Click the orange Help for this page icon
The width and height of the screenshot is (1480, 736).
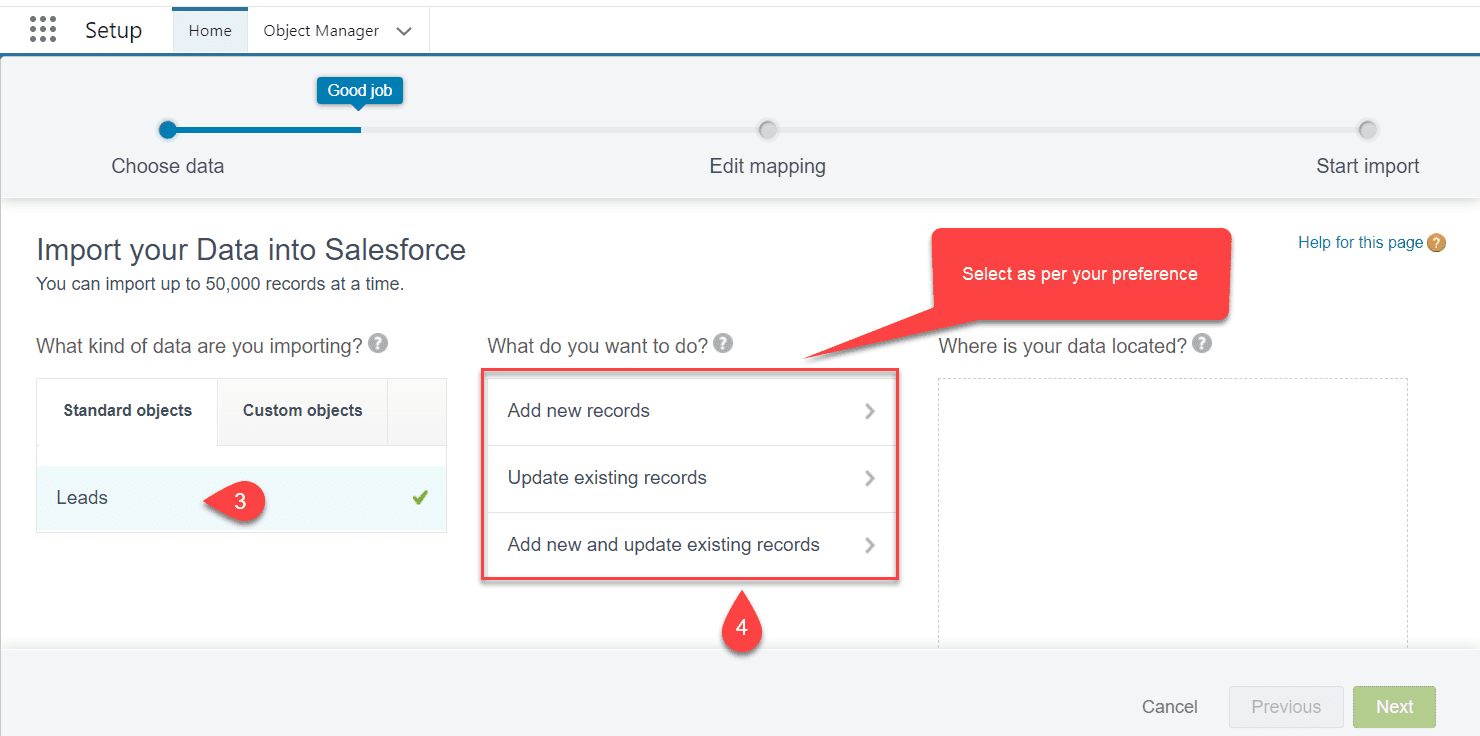point(1437,242)
